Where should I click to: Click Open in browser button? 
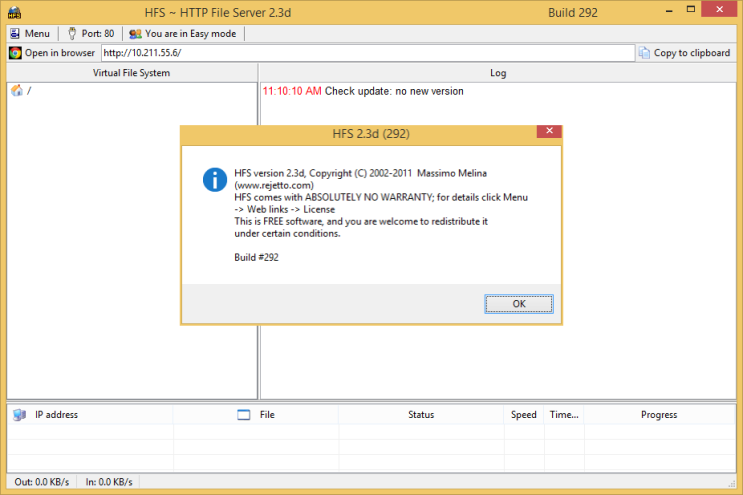point(52,53)
